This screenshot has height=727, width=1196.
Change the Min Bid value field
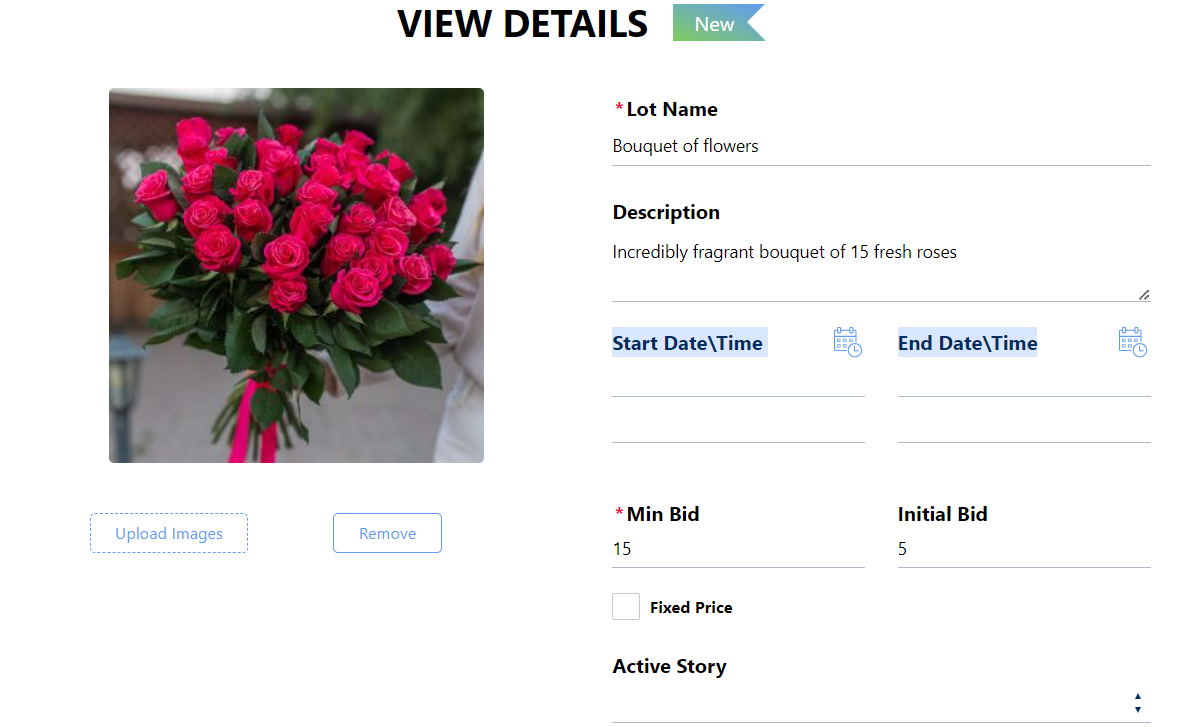(738, 549)
